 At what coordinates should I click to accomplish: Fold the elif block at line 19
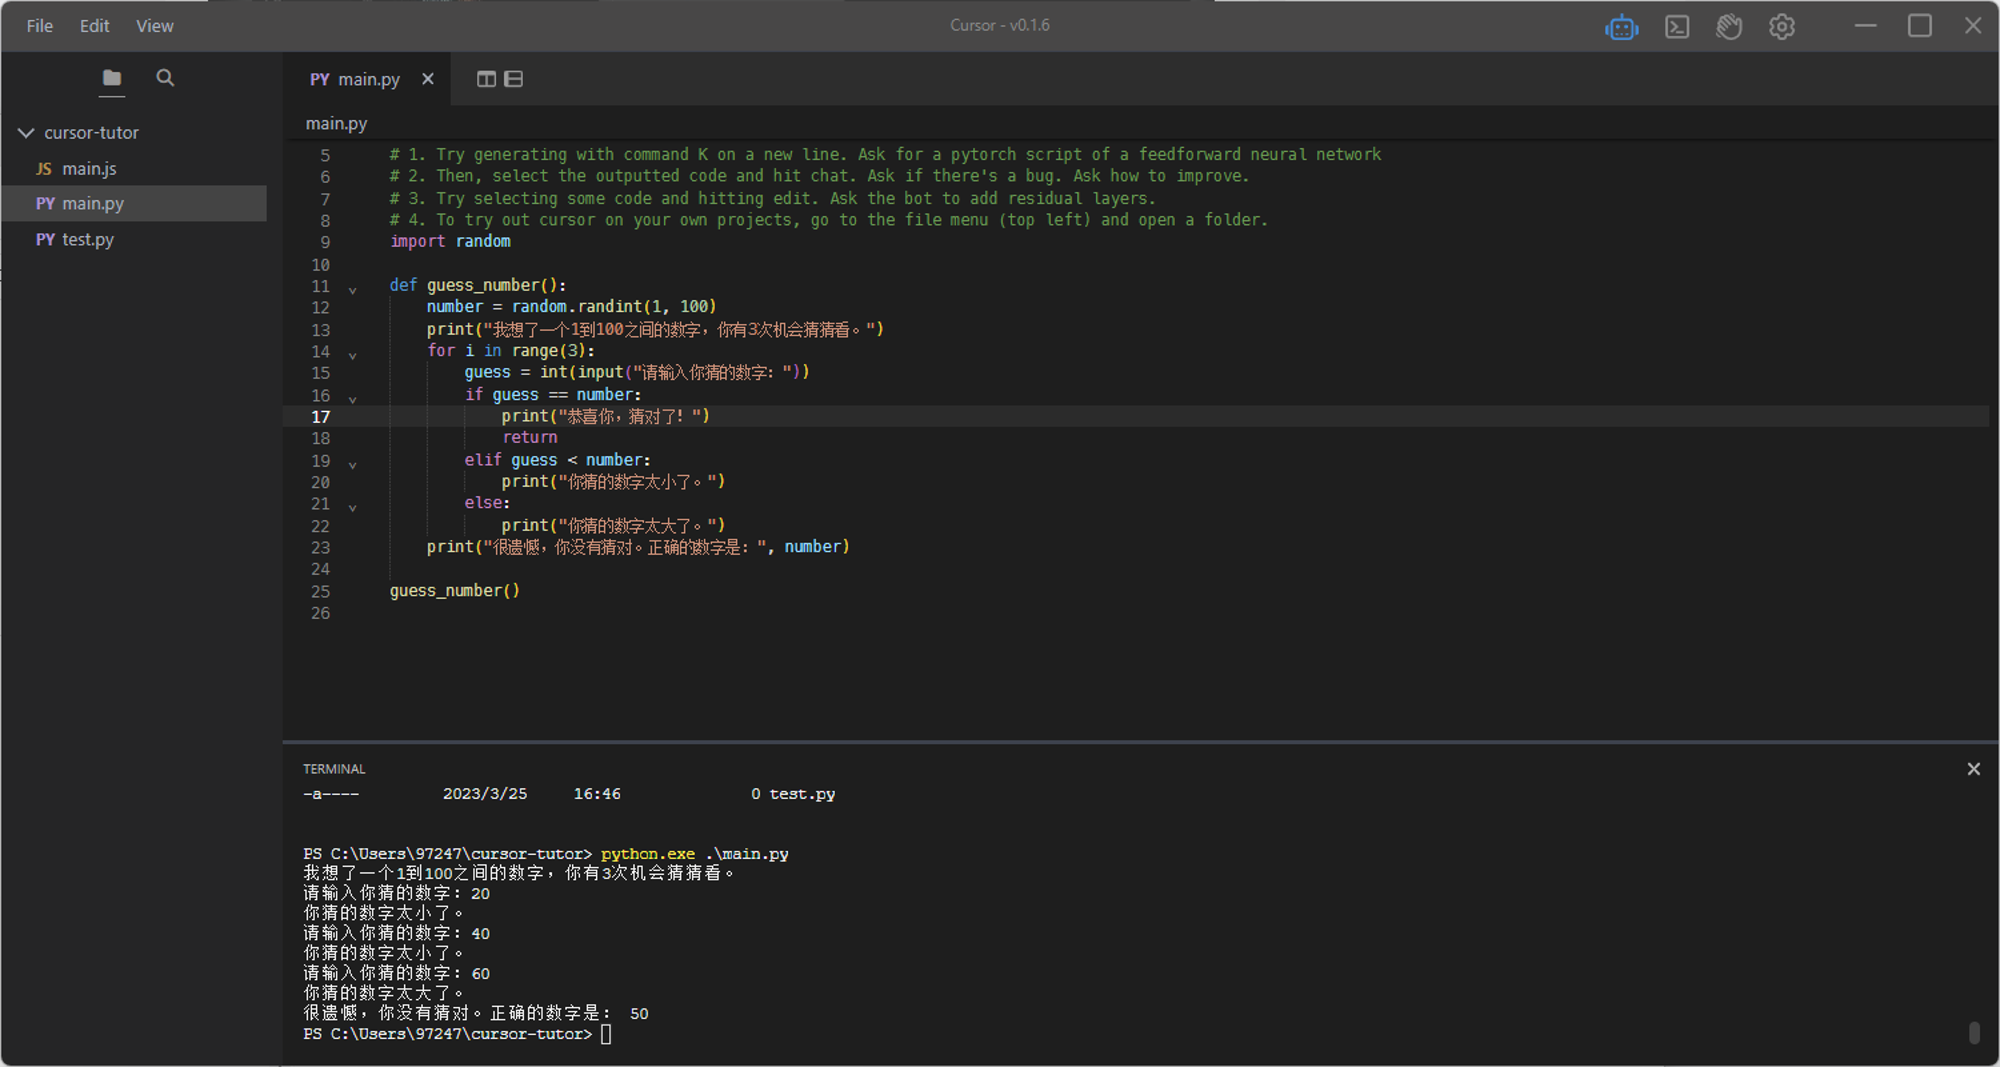(352, 465)
